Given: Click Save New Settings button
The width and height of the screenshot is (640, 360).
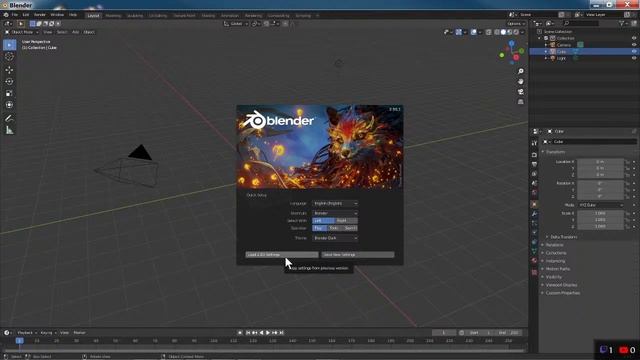Looking at the screenshot, I should 358,255.
